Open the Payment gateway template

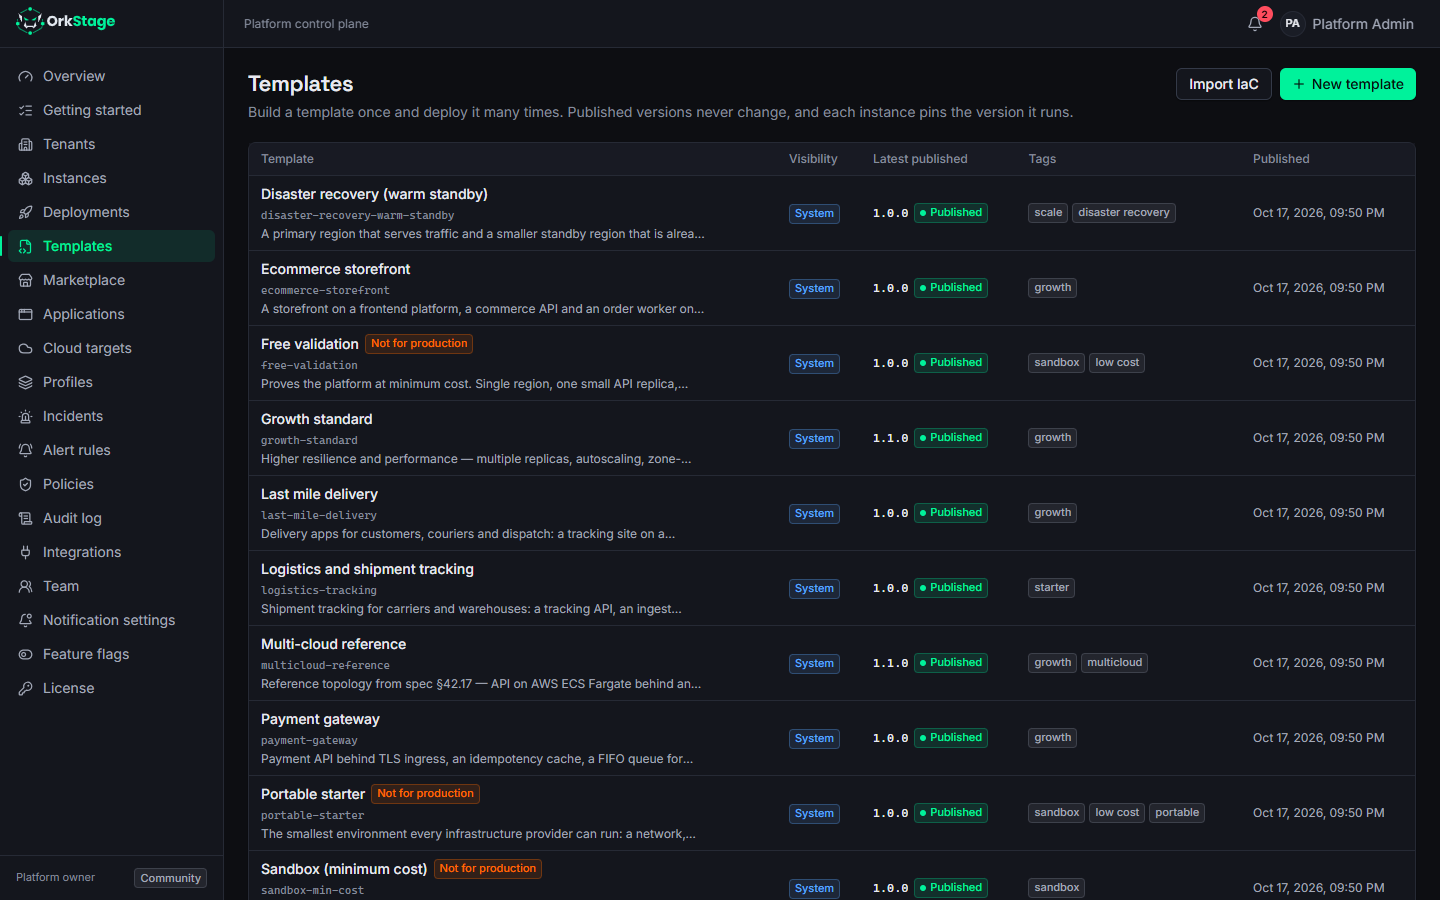point(320,719)
